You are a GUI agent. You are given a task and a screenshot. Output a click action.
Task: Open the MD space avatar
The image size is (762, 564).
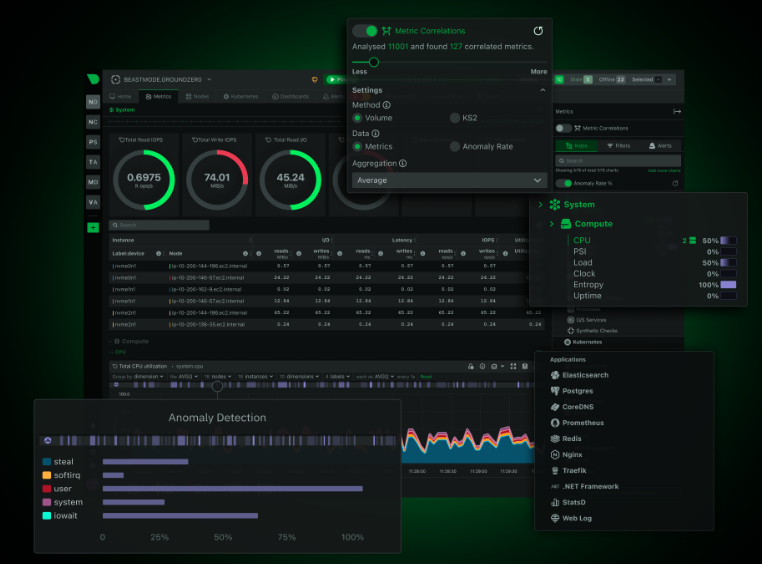93,182
